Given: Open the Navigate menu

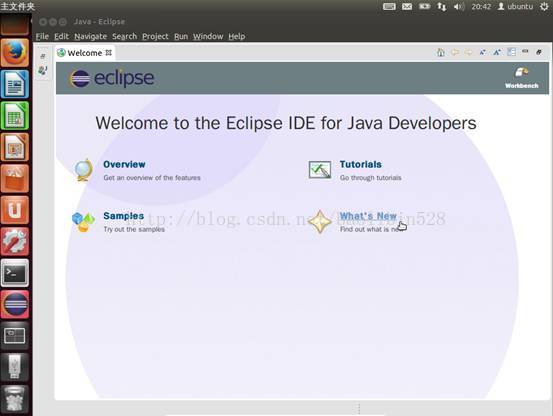Looking at the screenshot, I should pyautogui.click(x=90, y=36).
